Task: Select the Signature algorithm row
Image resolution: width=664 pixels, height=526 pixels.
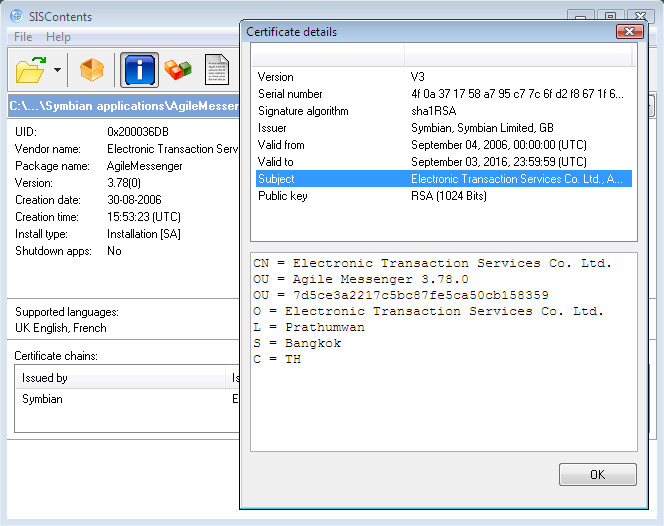Action: coord(444,111)
